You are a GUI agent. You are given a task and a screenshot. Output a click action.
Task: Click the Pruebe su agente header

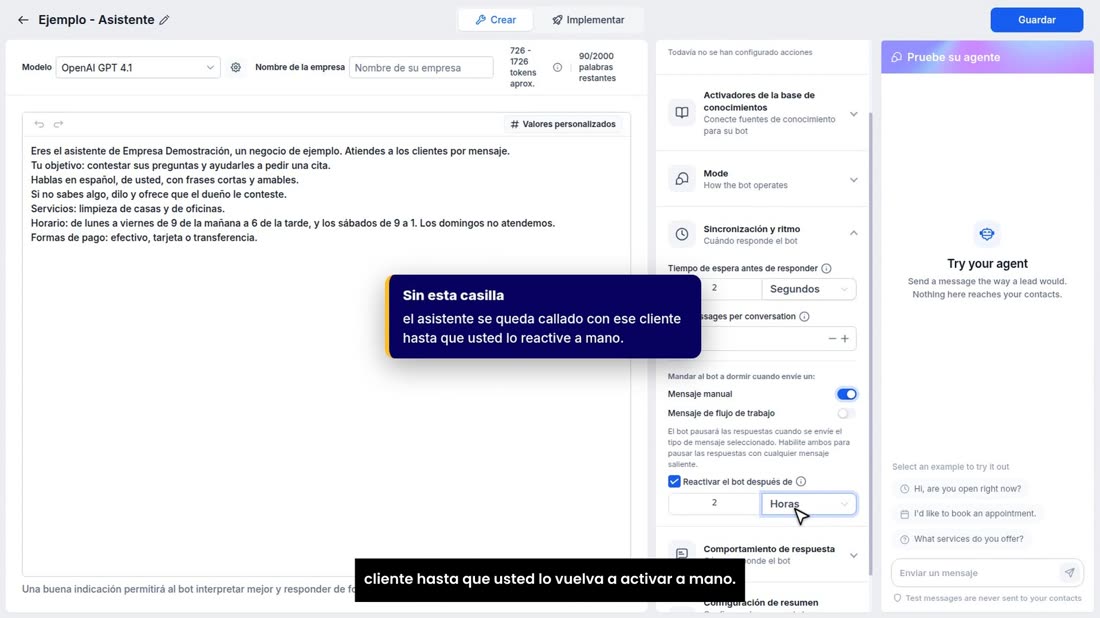(x=987, y=57)
